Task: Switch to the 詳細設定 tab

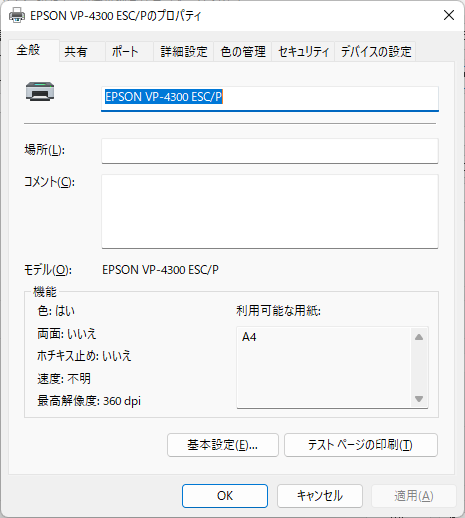Action: (184, 52)
